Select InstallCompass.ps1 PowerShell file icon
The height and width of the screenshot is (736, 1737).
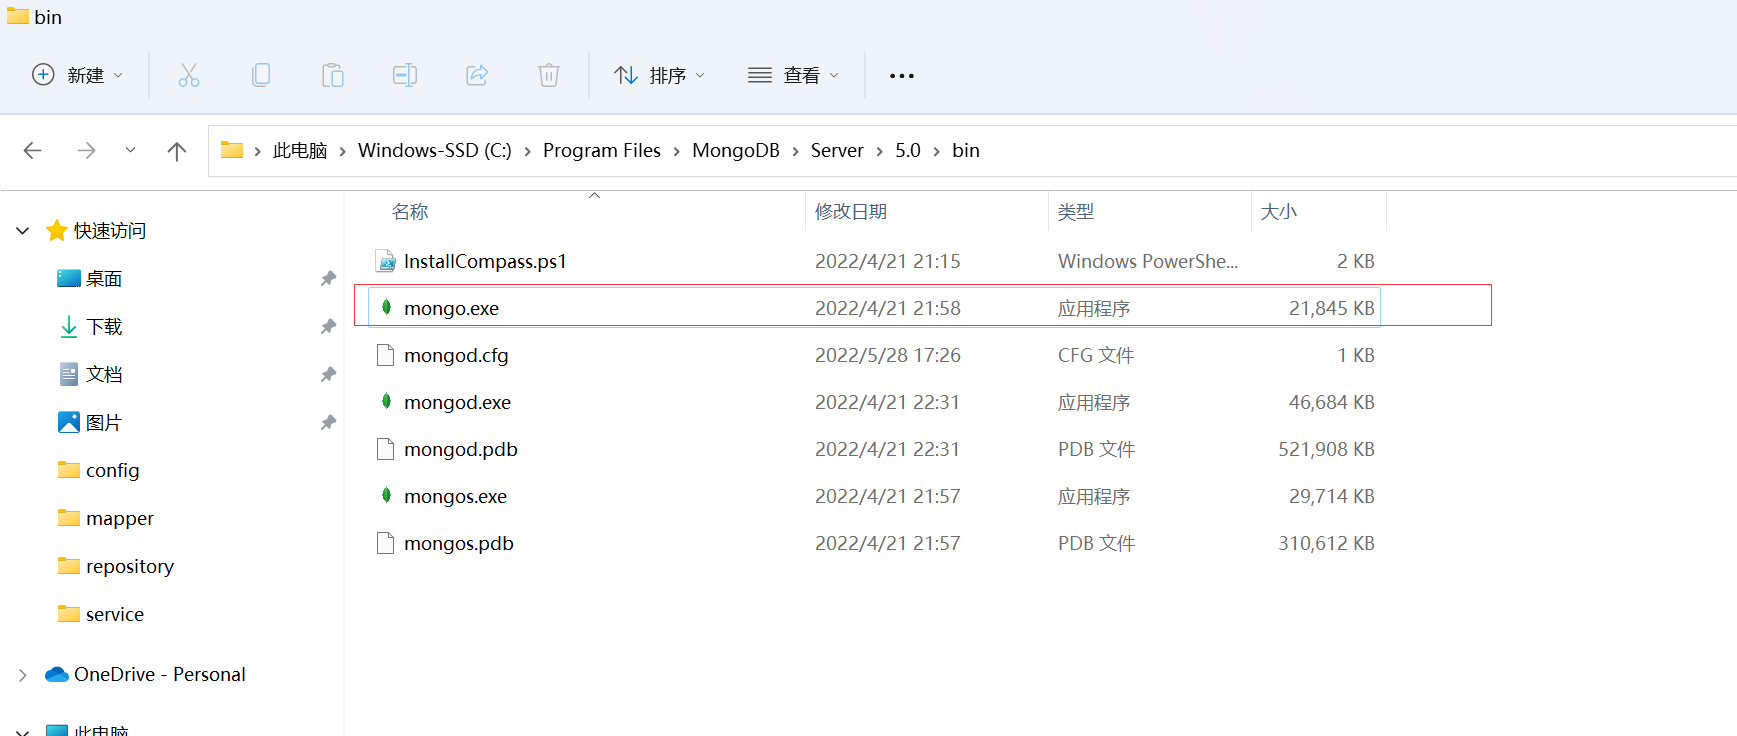pyautogui.click(x=385, y=261)
